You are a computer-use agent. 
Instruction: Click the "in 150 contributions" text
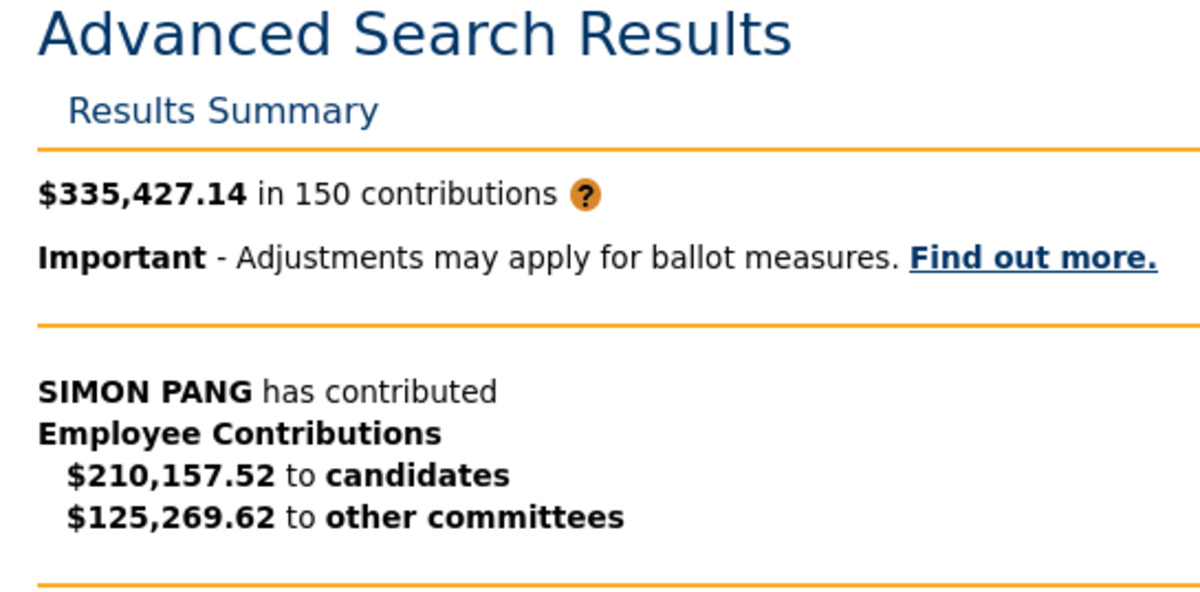click(x=407, y=194)
